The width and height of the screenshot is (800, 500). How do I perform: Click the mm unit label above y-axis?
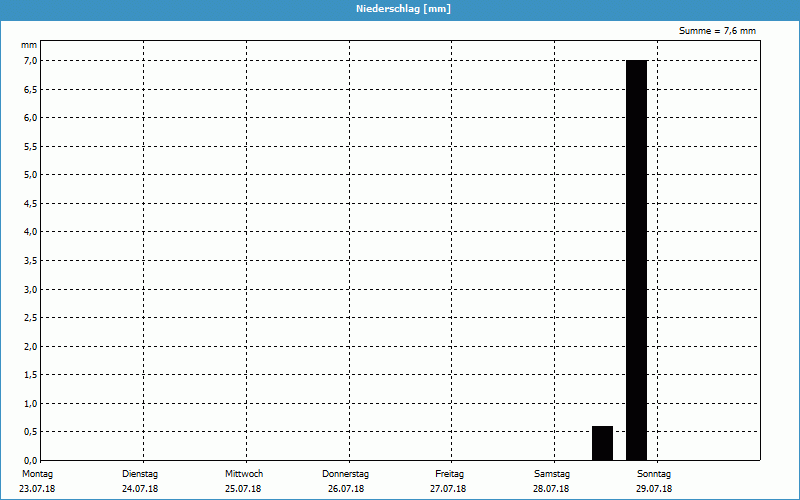coord(29,45)
